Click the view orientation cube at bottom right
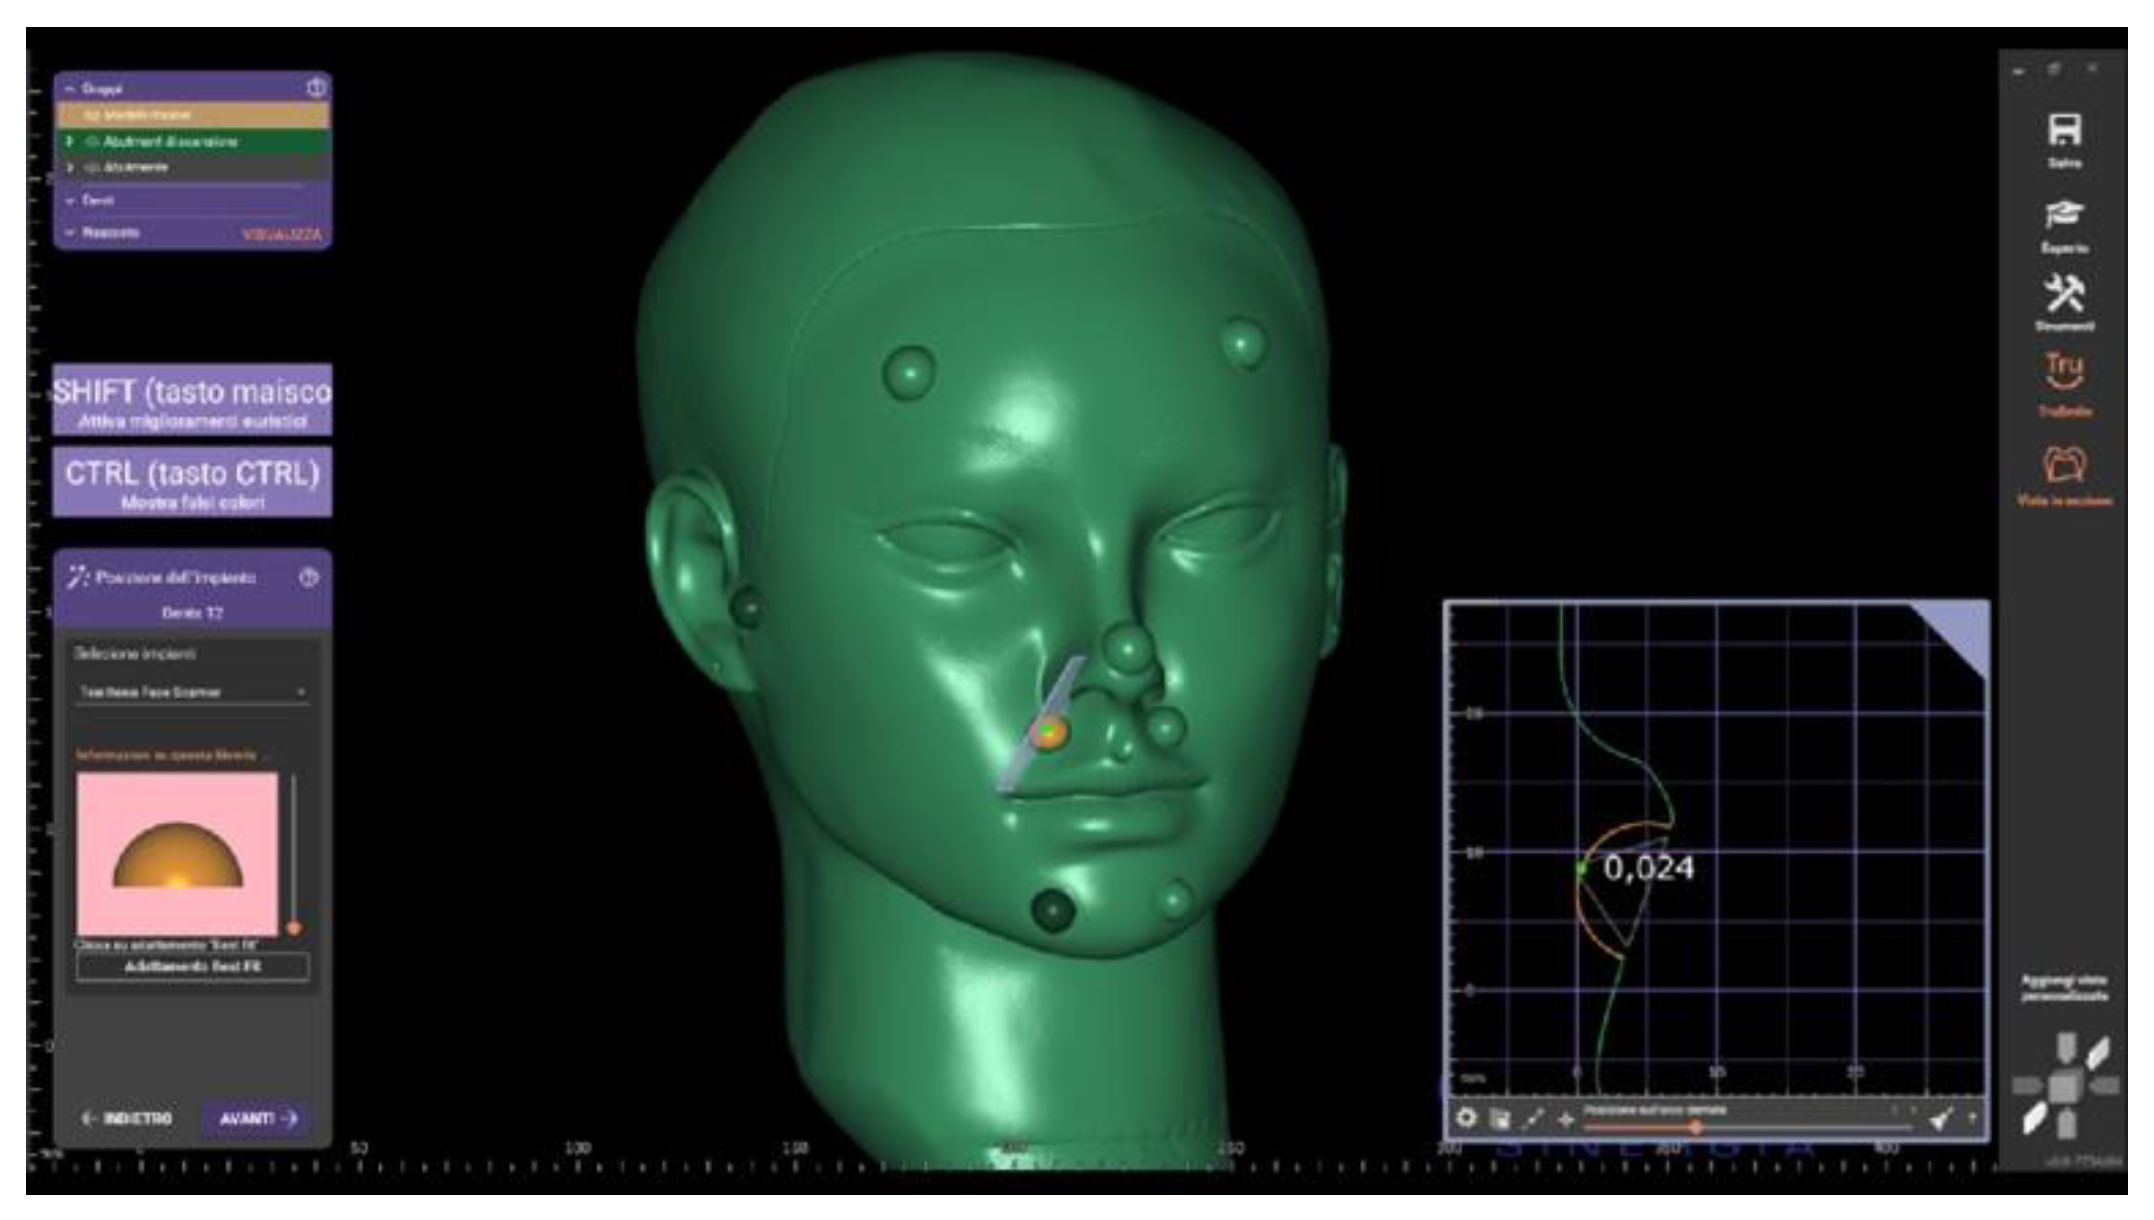Image resolution: width=2154 pixels, height=1220 pixels. tap(2065, 1086)
